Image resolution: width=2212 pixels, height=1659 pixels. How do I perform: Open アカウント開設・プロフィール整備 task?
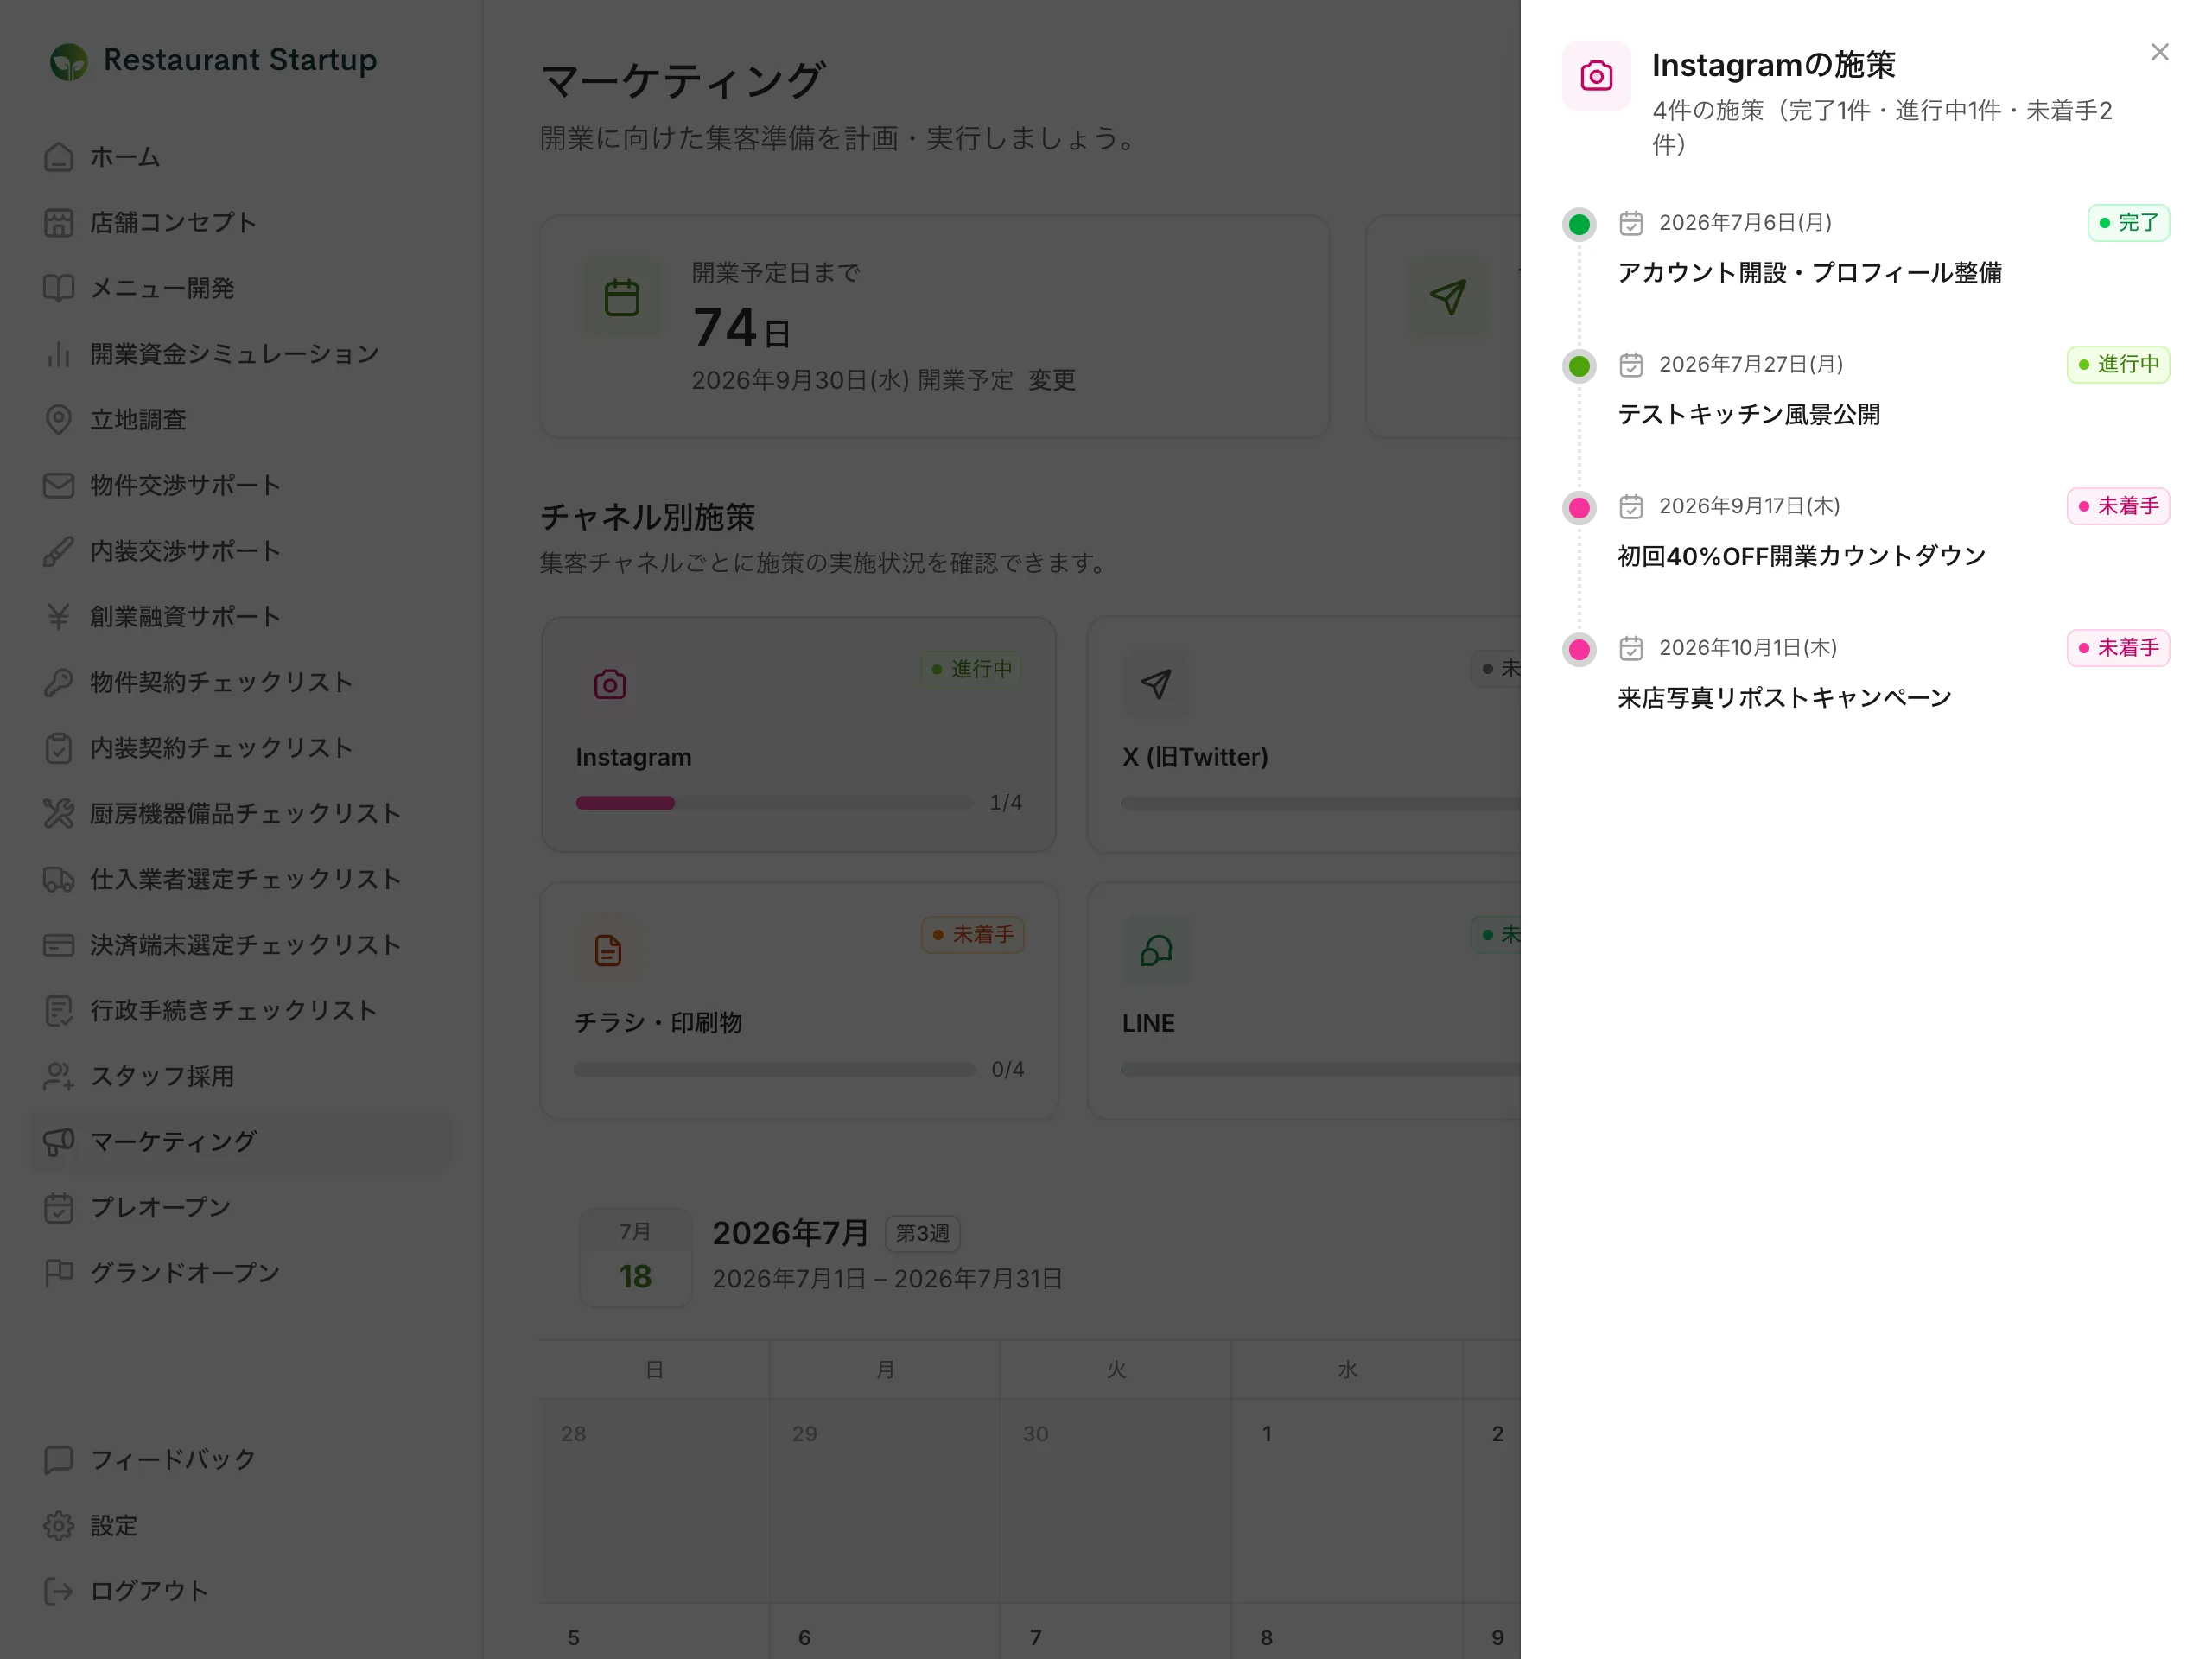coord(1809,273)
